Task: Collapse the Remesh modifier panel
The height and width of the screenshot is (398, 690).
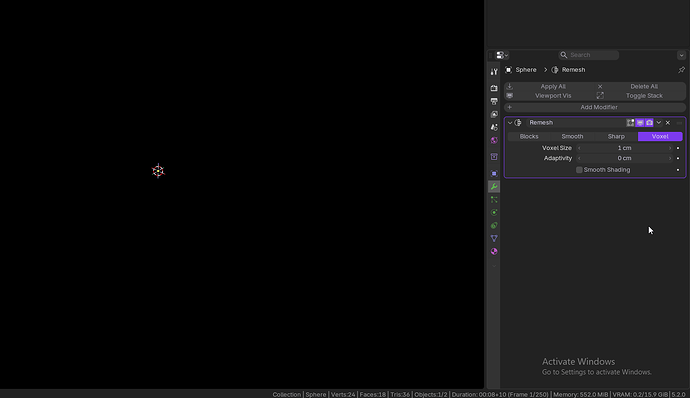Action: [510, 123]
